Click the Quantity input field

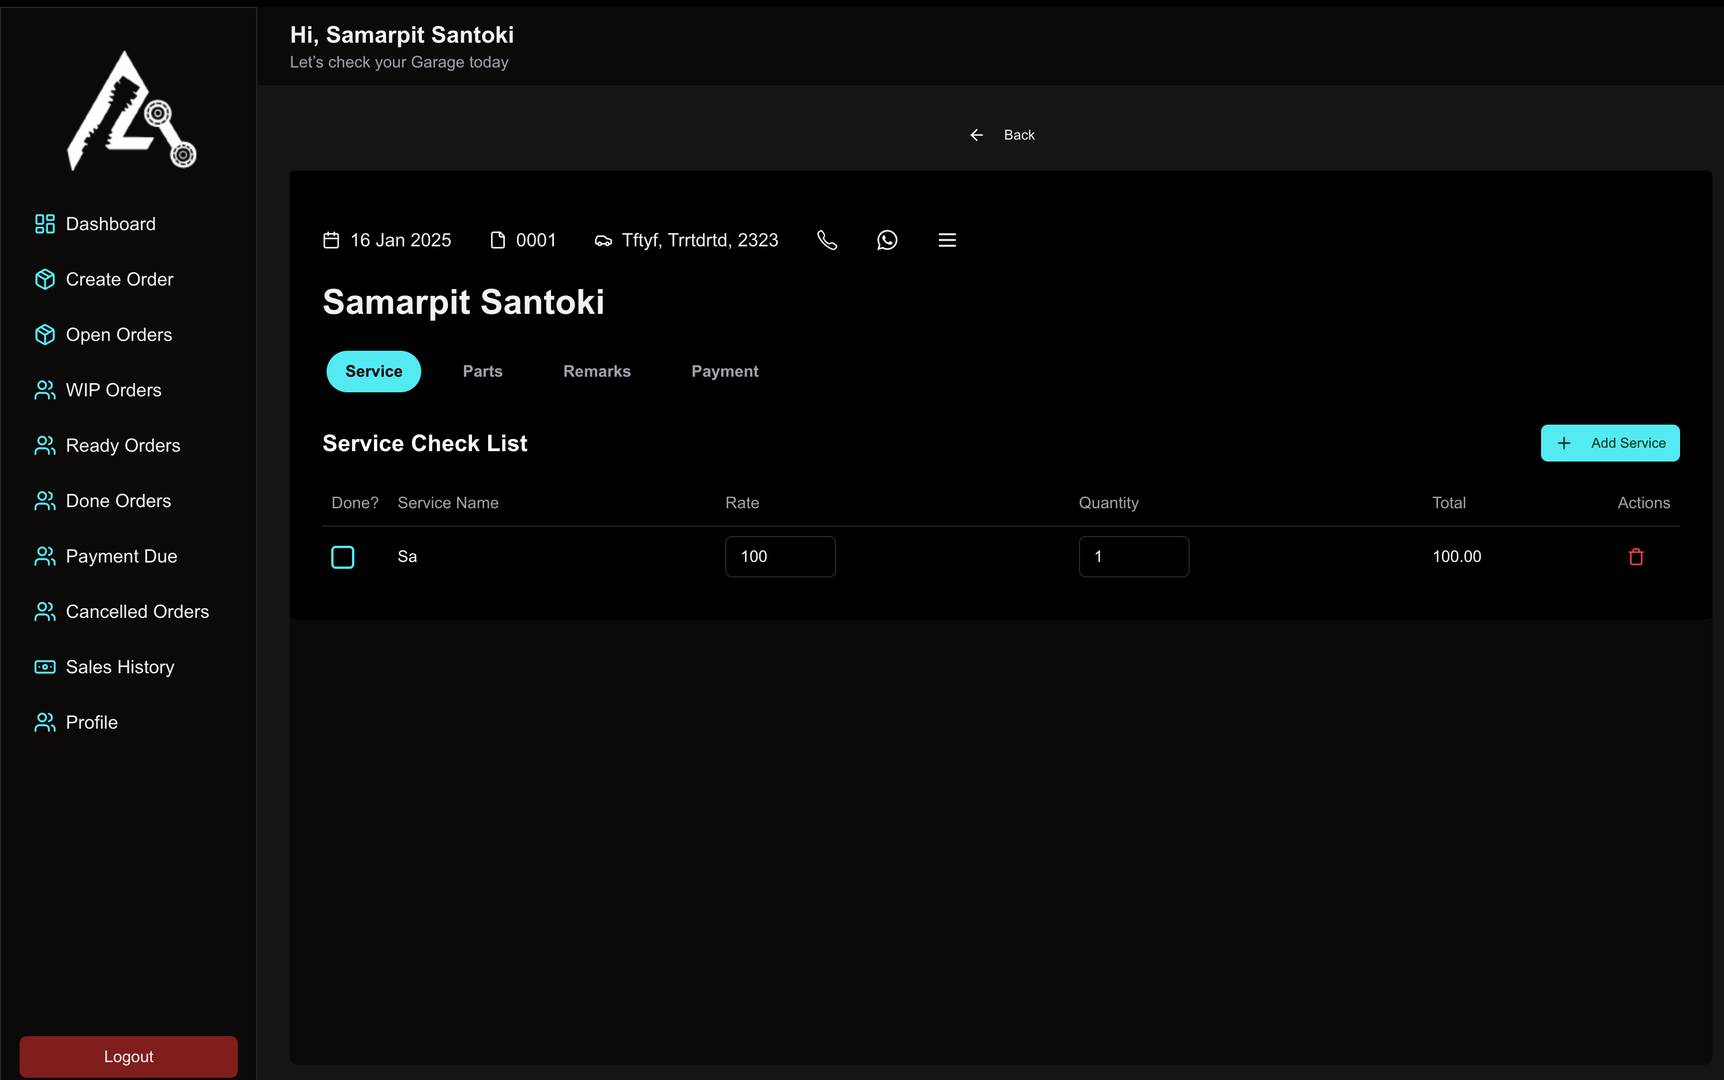pos(1133,557)
